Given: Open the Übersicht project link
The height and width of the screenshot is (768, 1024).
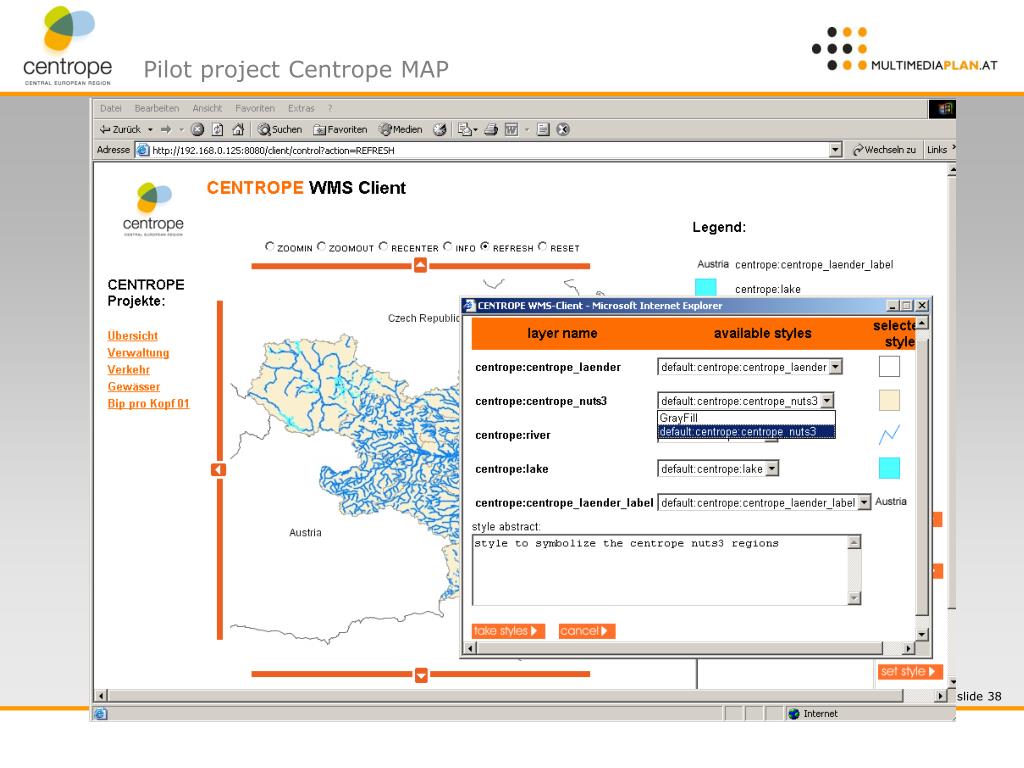Looking at the screenshot, I should [133, 336].
